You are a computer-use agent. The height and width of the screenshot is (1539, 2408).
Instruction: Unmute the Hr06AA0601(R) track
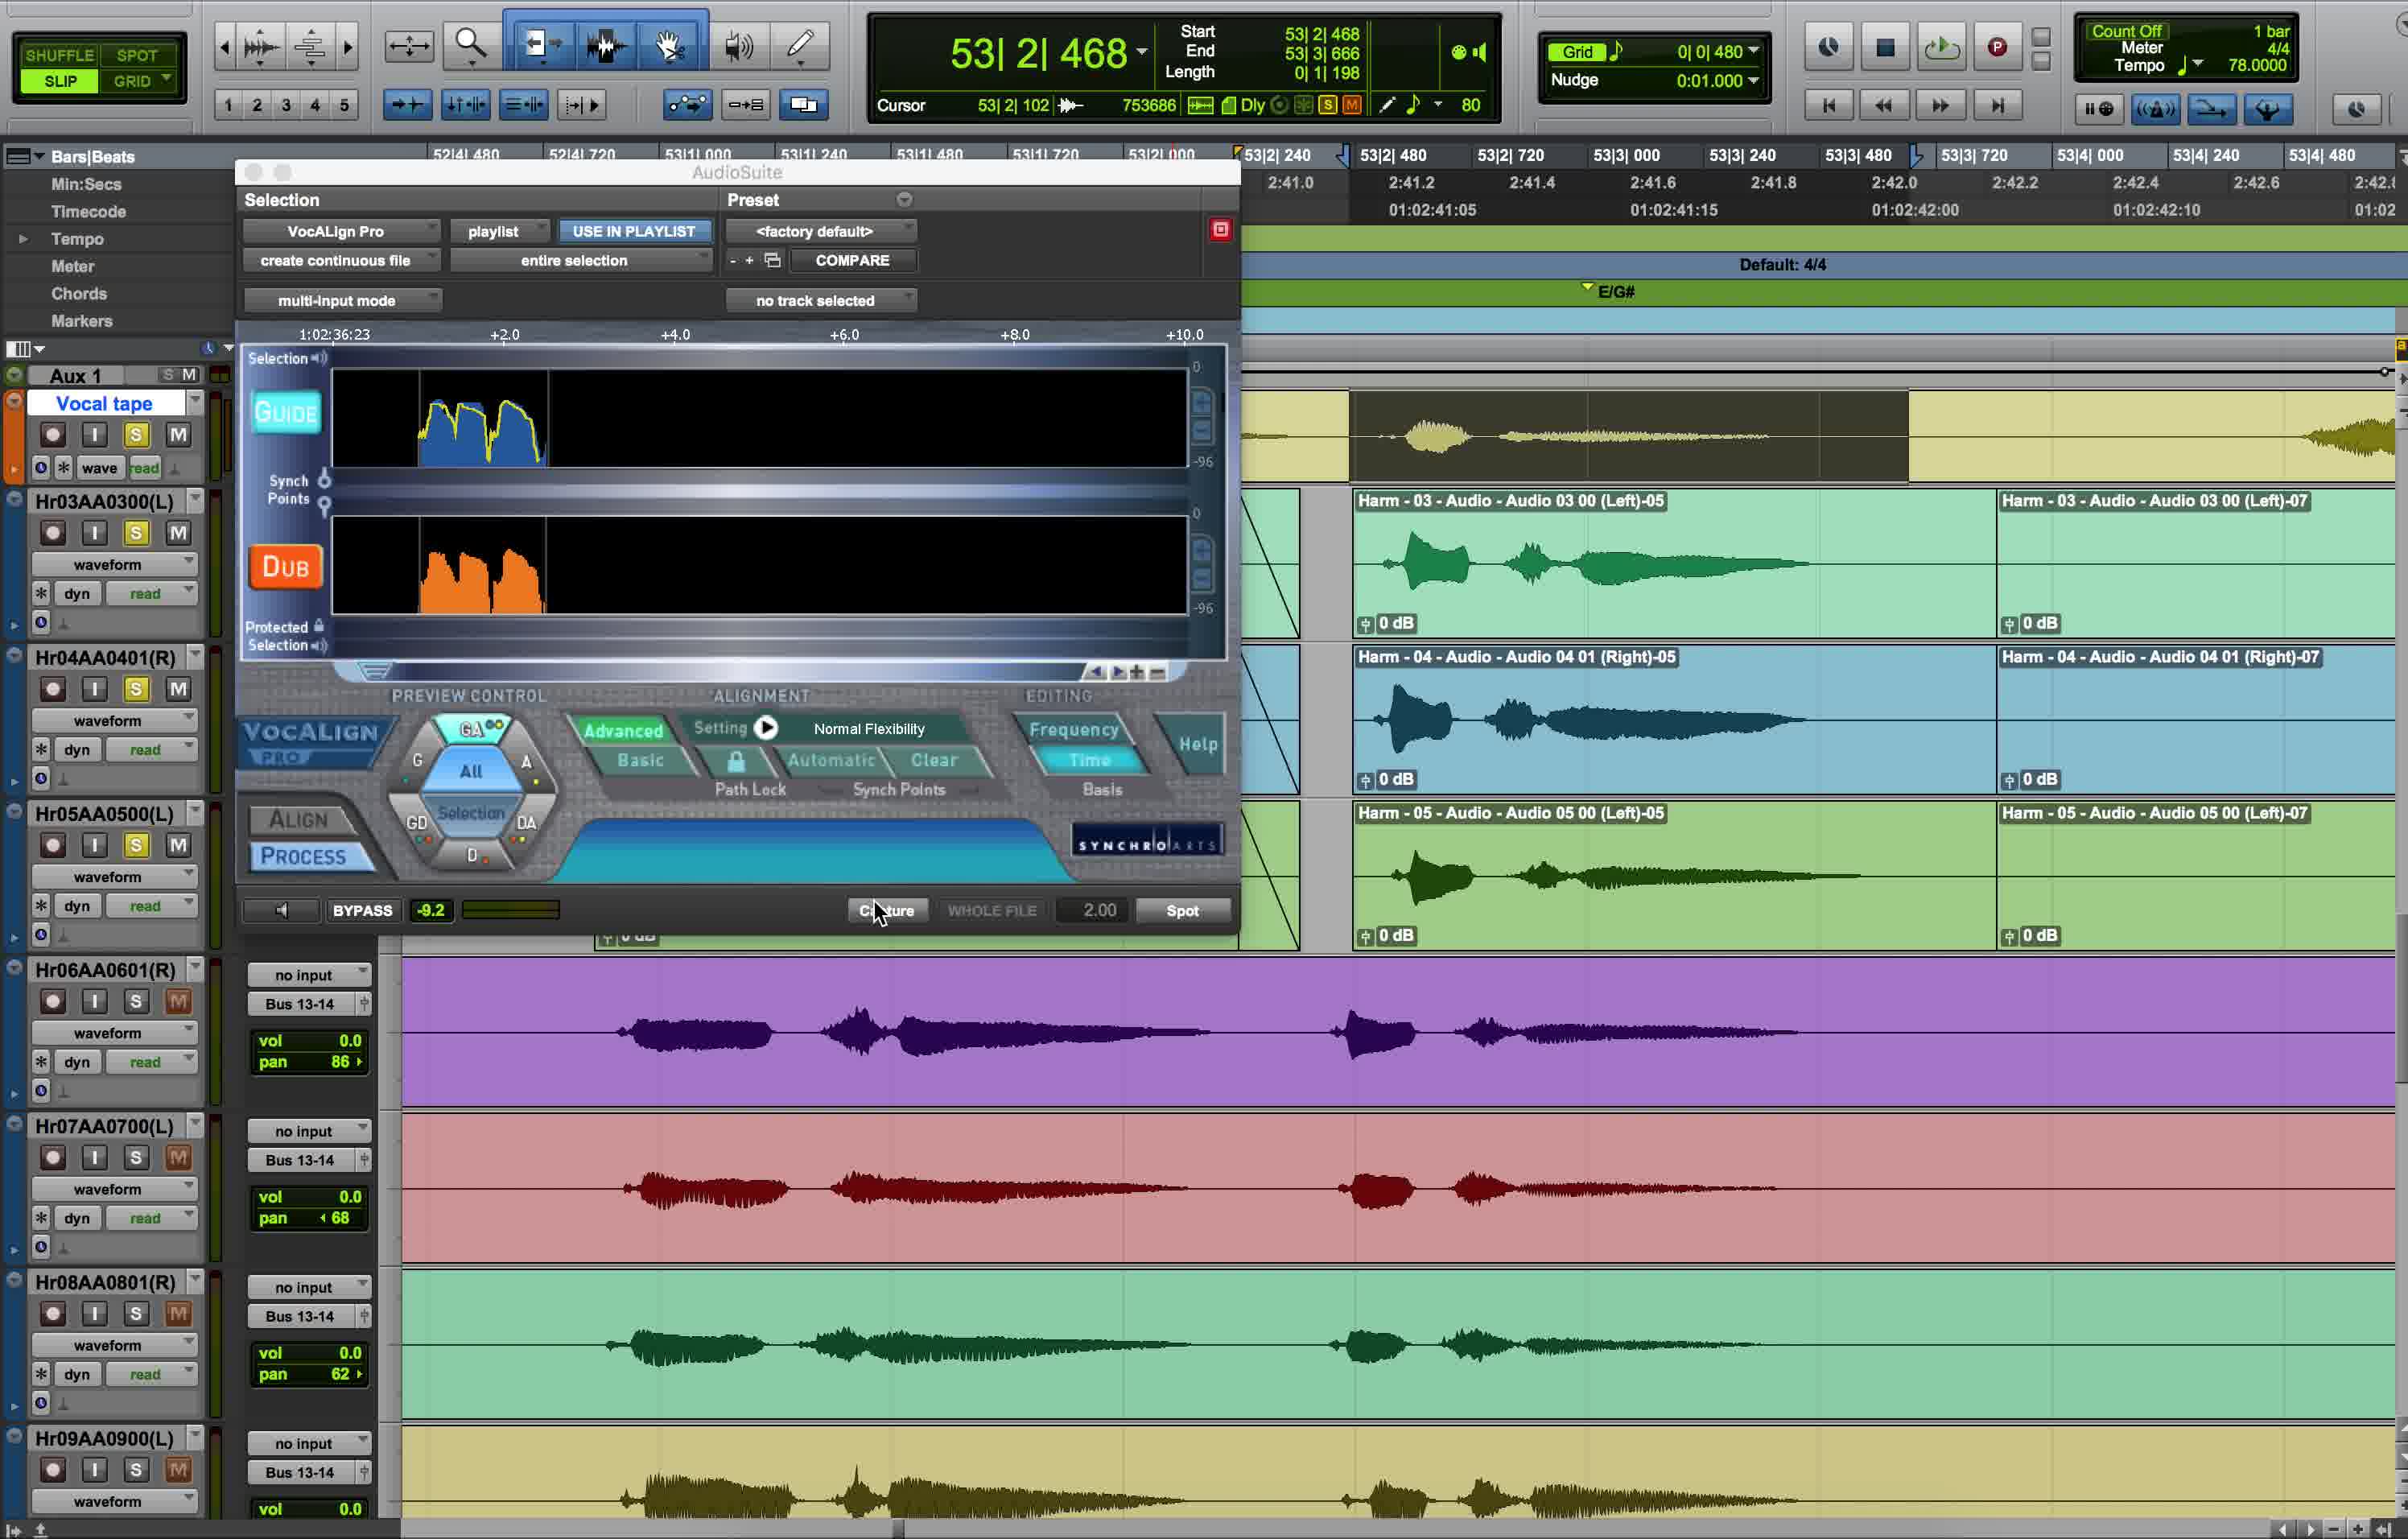tap(178, 1001)
